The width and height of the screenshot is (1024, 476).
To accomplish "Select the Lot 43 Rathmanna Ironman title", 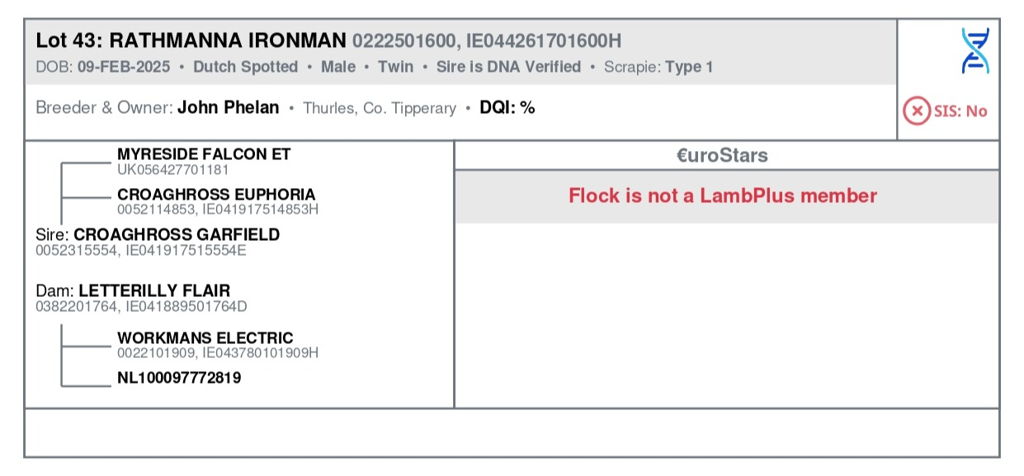I will [x=191, y=41].
